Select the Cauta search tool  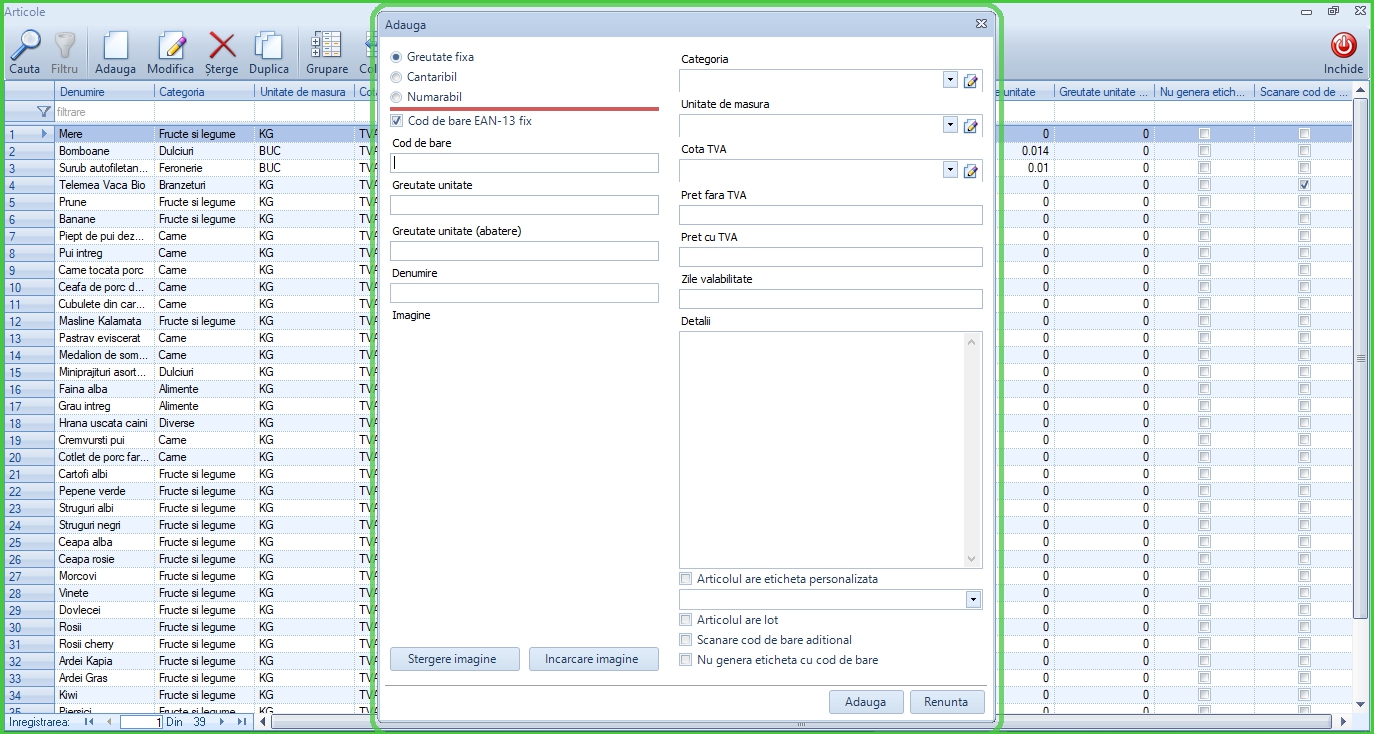click(x=25, y=50)
